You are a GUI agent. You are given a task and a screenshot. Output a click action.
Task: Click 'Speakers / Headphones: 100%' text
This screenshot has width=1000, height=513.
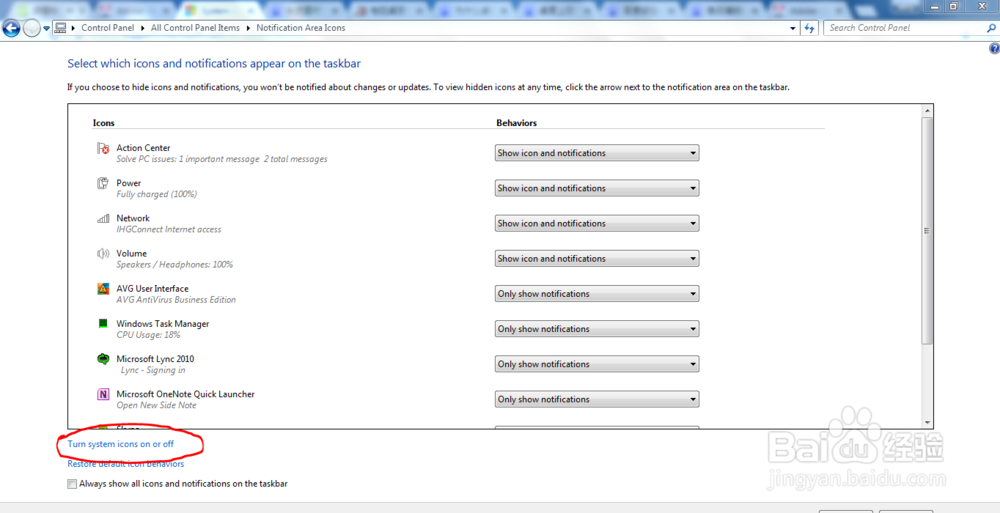click(174, 265)
